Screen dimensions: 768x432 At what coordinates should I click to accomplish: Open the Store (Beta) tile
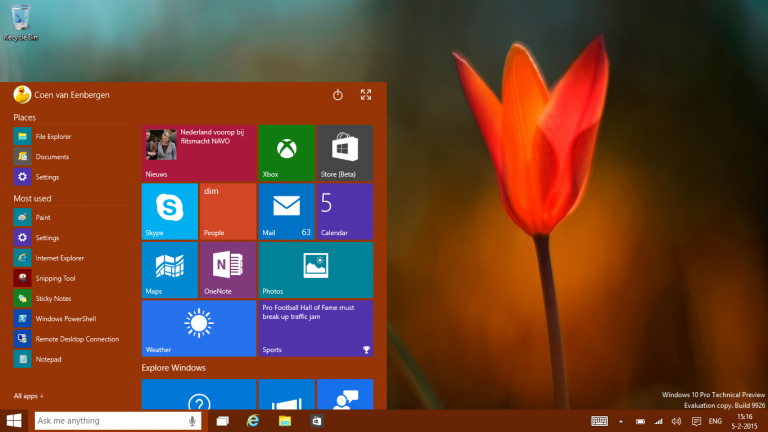click(345, 152)
